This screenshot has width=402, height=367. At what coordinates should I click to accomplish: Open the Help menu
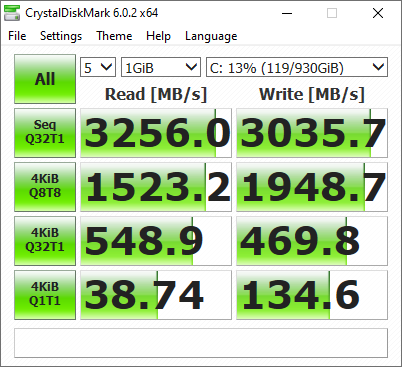click(x=158, y=36)
